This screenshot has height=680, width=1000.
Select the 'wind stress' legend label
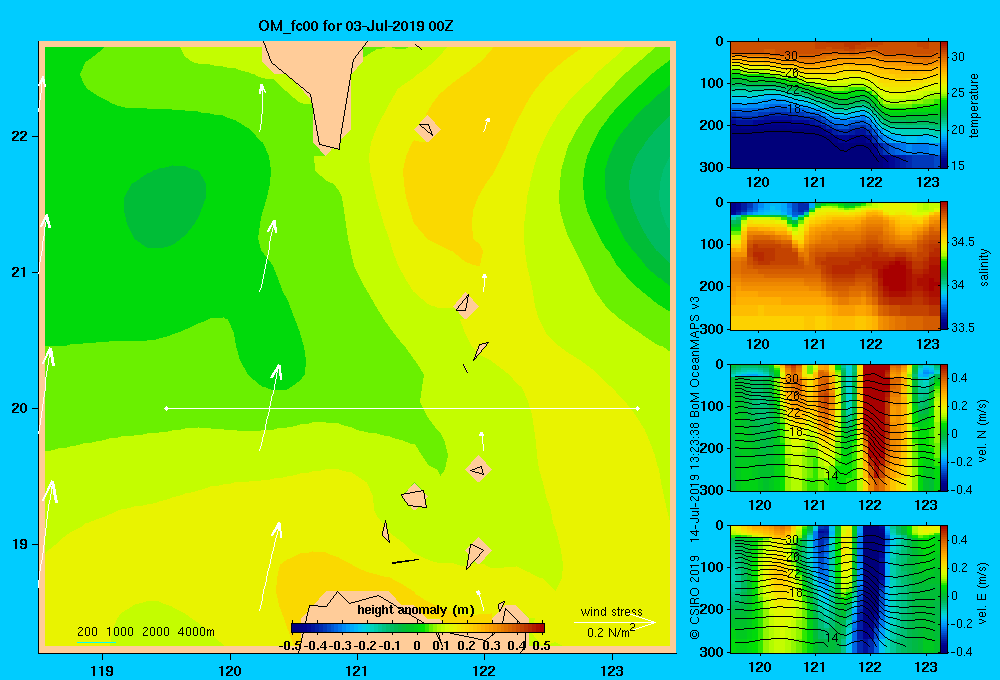point(611,611)
